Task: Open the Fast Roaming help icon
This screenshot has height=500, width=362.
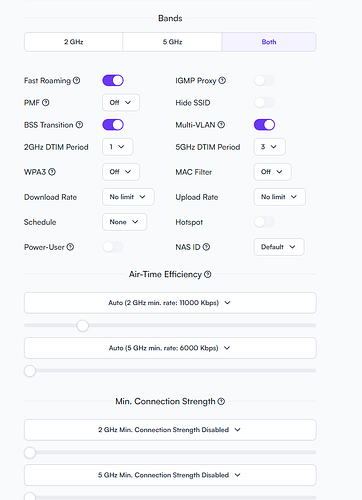Action: [x=77, y=80]
